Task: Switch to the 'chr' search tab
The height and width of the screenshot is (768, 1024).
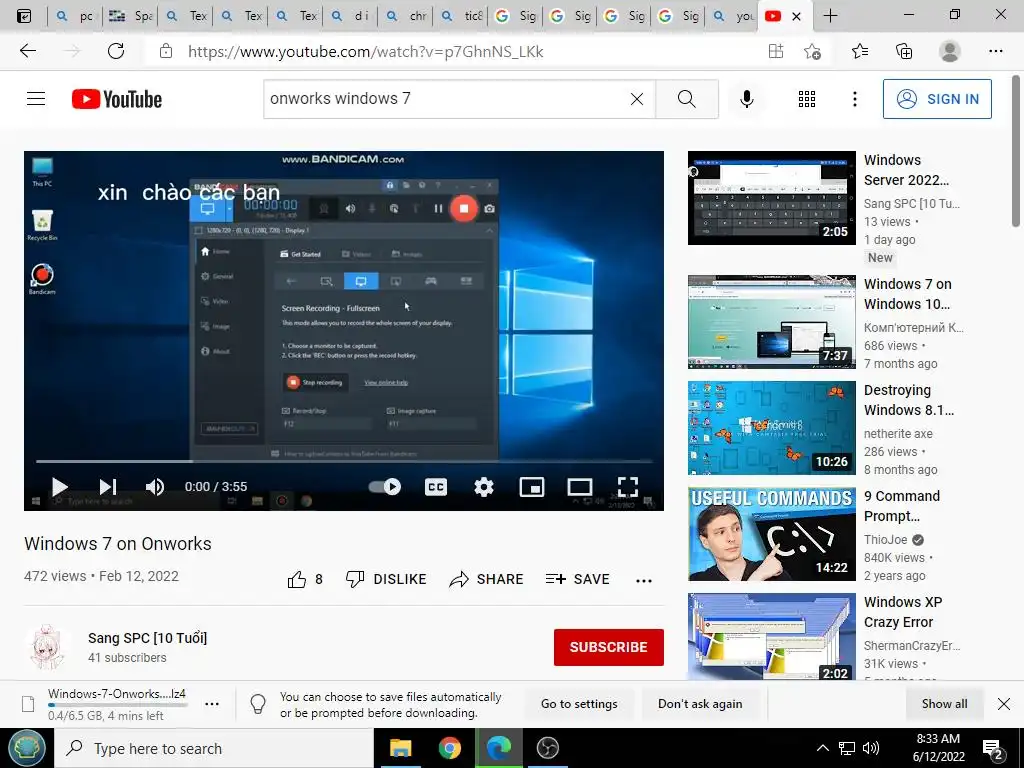Action: click(x=405, y=16)
